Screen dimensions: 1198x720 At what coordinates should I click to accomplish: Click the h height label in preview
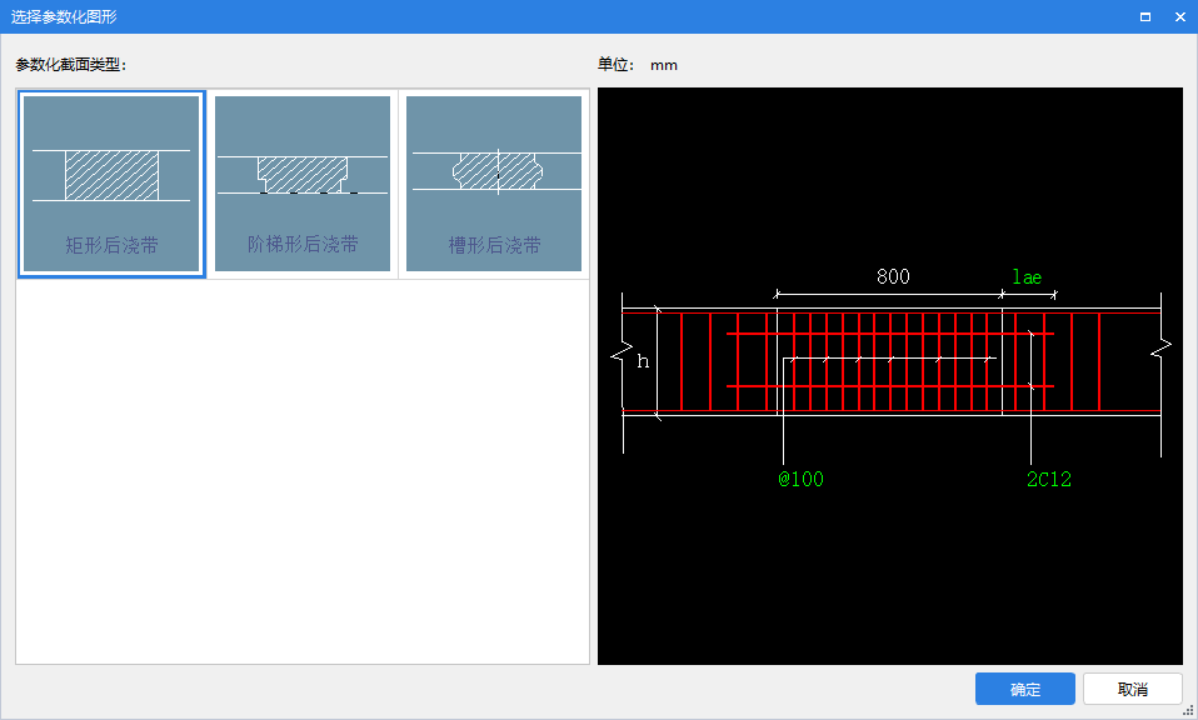coord(643,361)
